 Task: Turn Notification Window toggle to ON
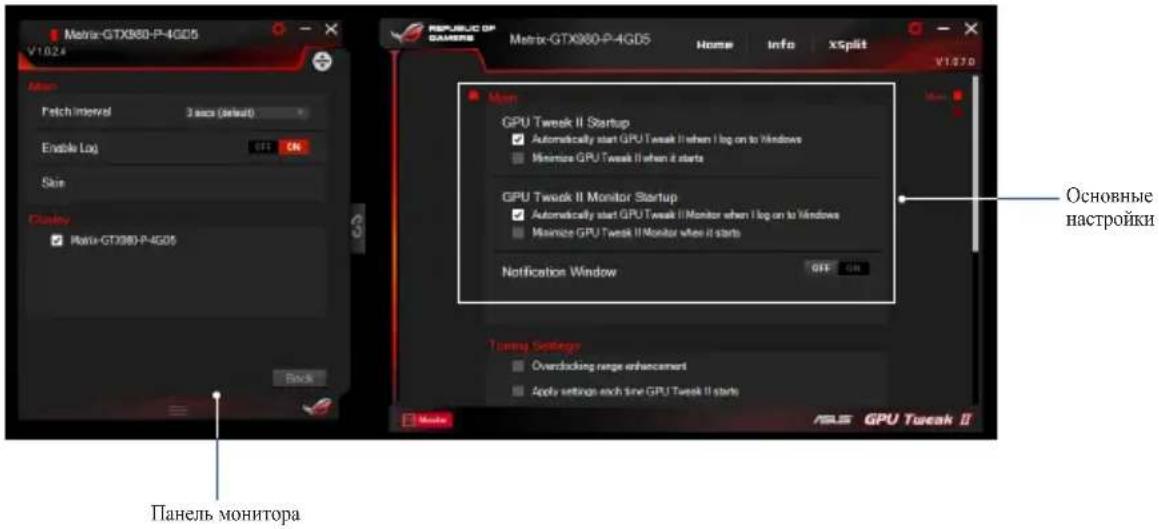click(854, 268)
